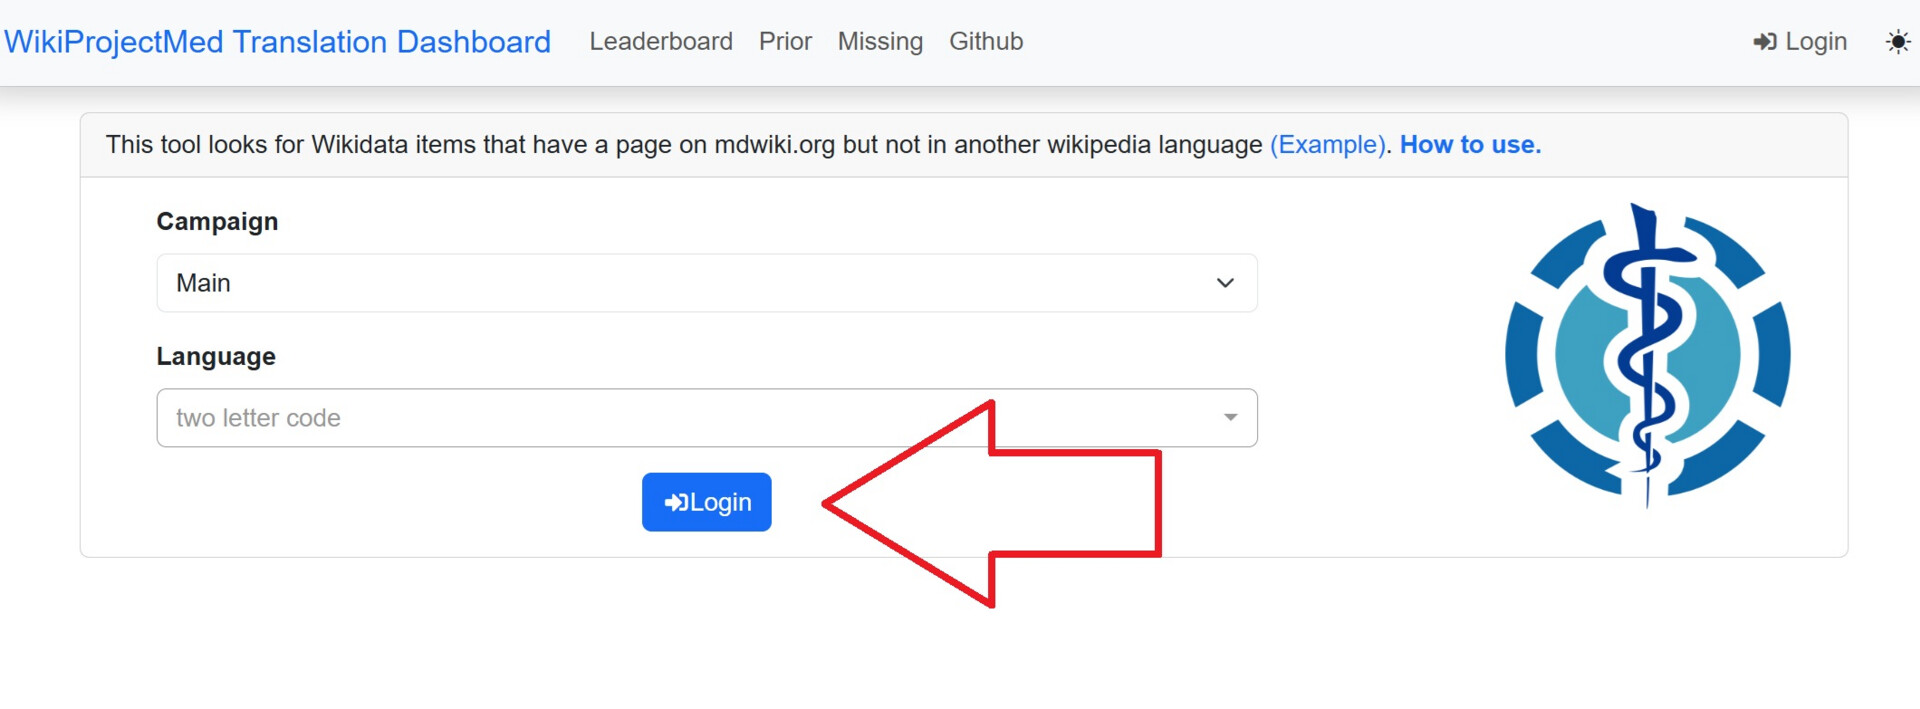Open the Leaderboard menu item
1920x709 pixels.
[x=661, y=42]
